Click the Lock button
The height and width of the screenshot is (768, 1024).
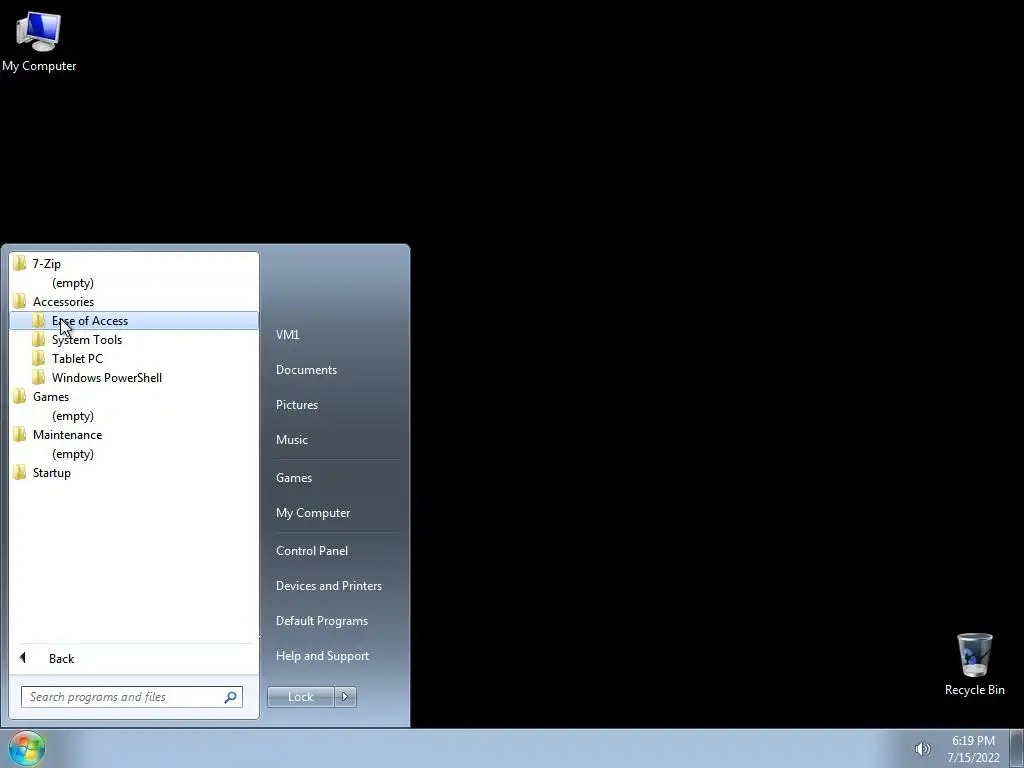tap(300, 696)
